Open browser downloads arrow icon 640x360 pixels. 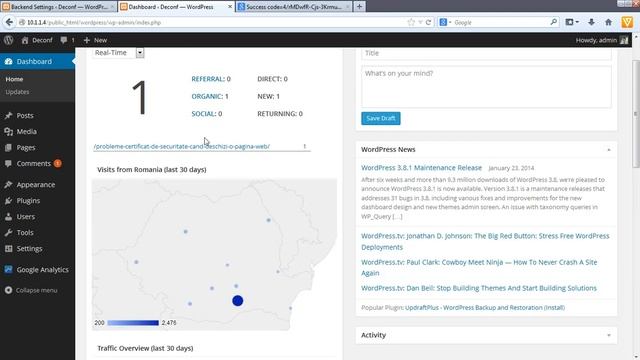coord(591,22)
